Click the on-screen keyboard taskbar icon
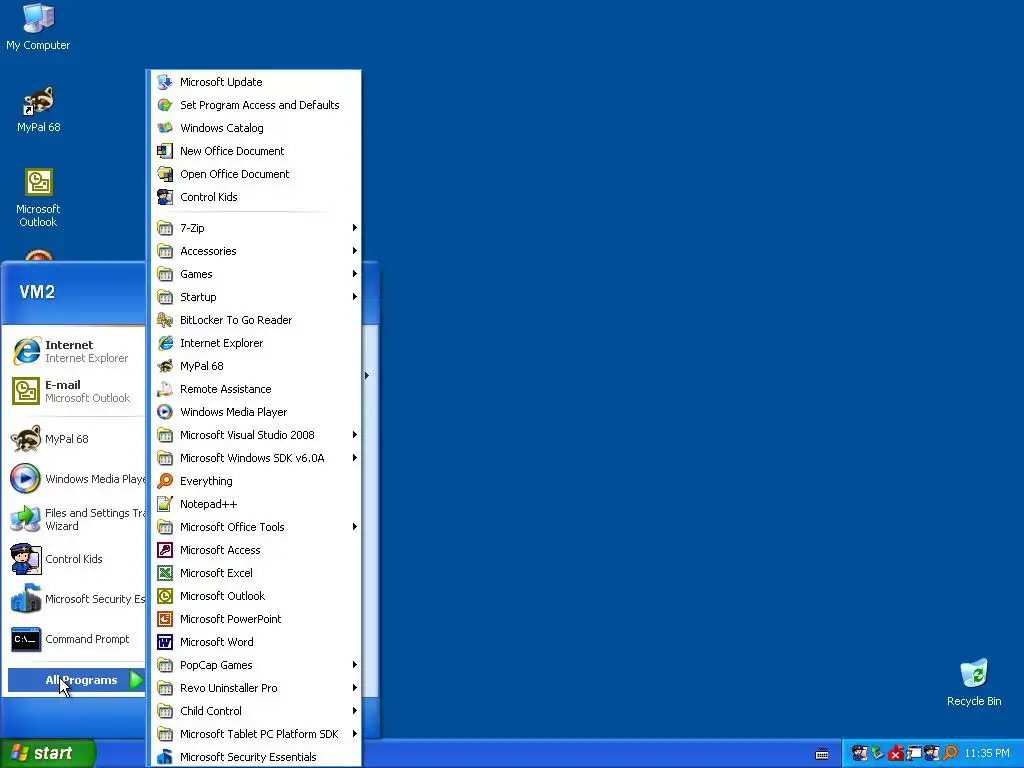Viewport: 1024px width, 768px height. coord(822,754)
